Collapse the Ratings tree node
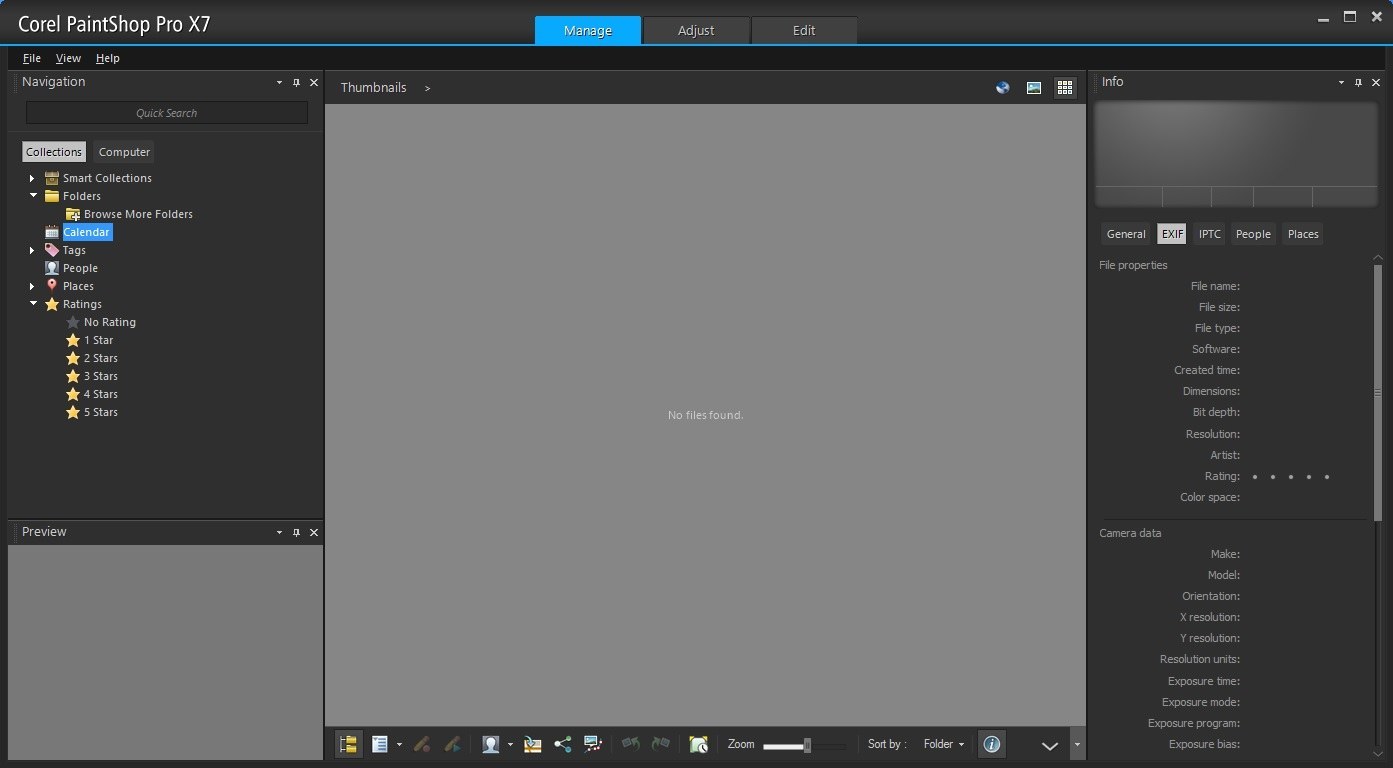1393x768 pixels. (x=33, y=304)
